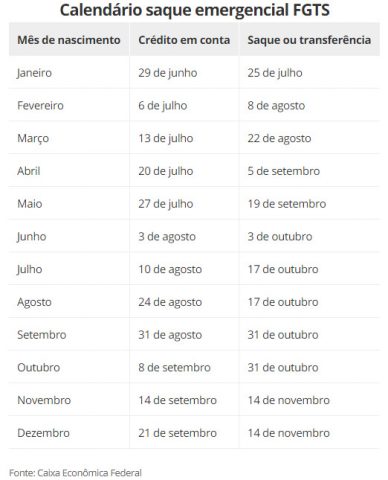The height and width of the screenshot is (480, 388).
Task: Select the Saque ou transferência column header
Action: click(309, 40)
